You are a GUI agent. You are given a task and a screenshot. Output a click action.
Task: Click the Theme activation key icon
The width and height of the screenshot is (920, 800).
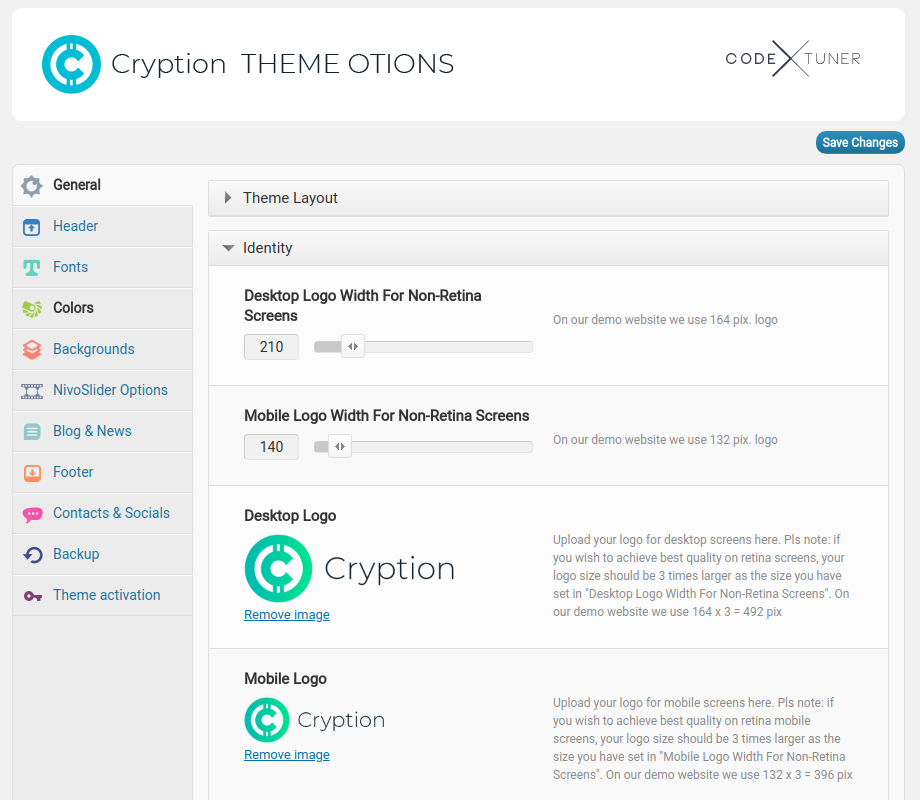pyautogui.click(x=32, y=596)
